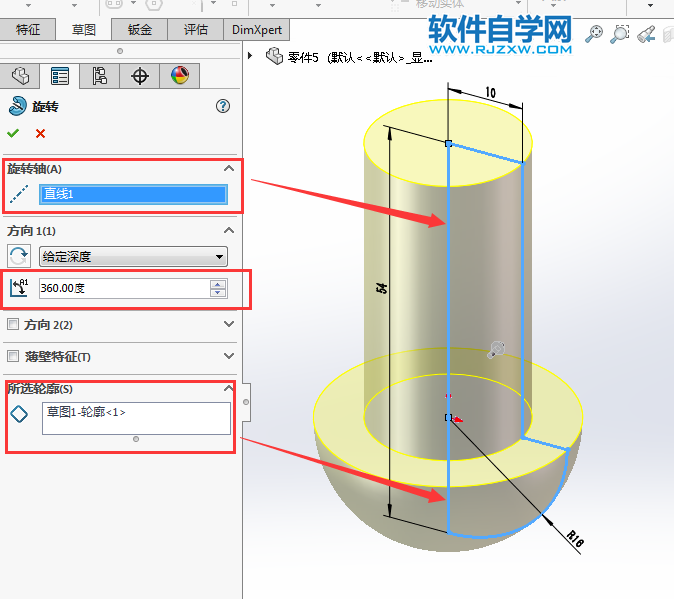The image size is (674, 599).
Task: Expand the 方向 2(2) section
Action: 229,324
